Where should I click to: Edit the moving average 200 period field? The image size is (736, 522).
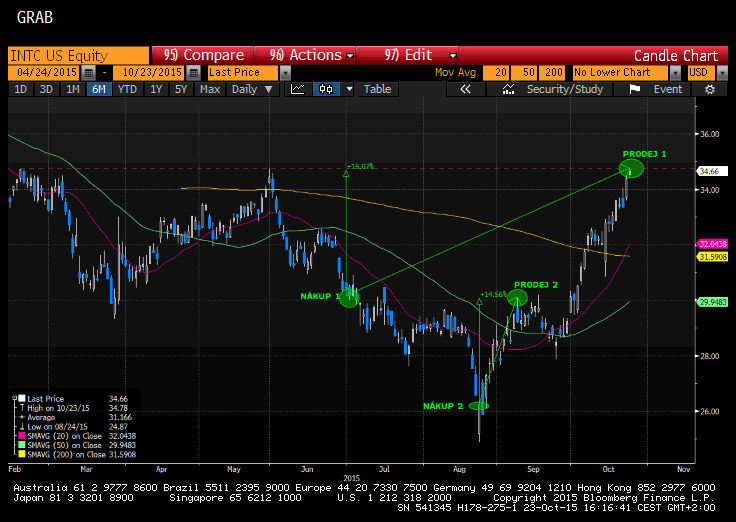coord(552,73)
